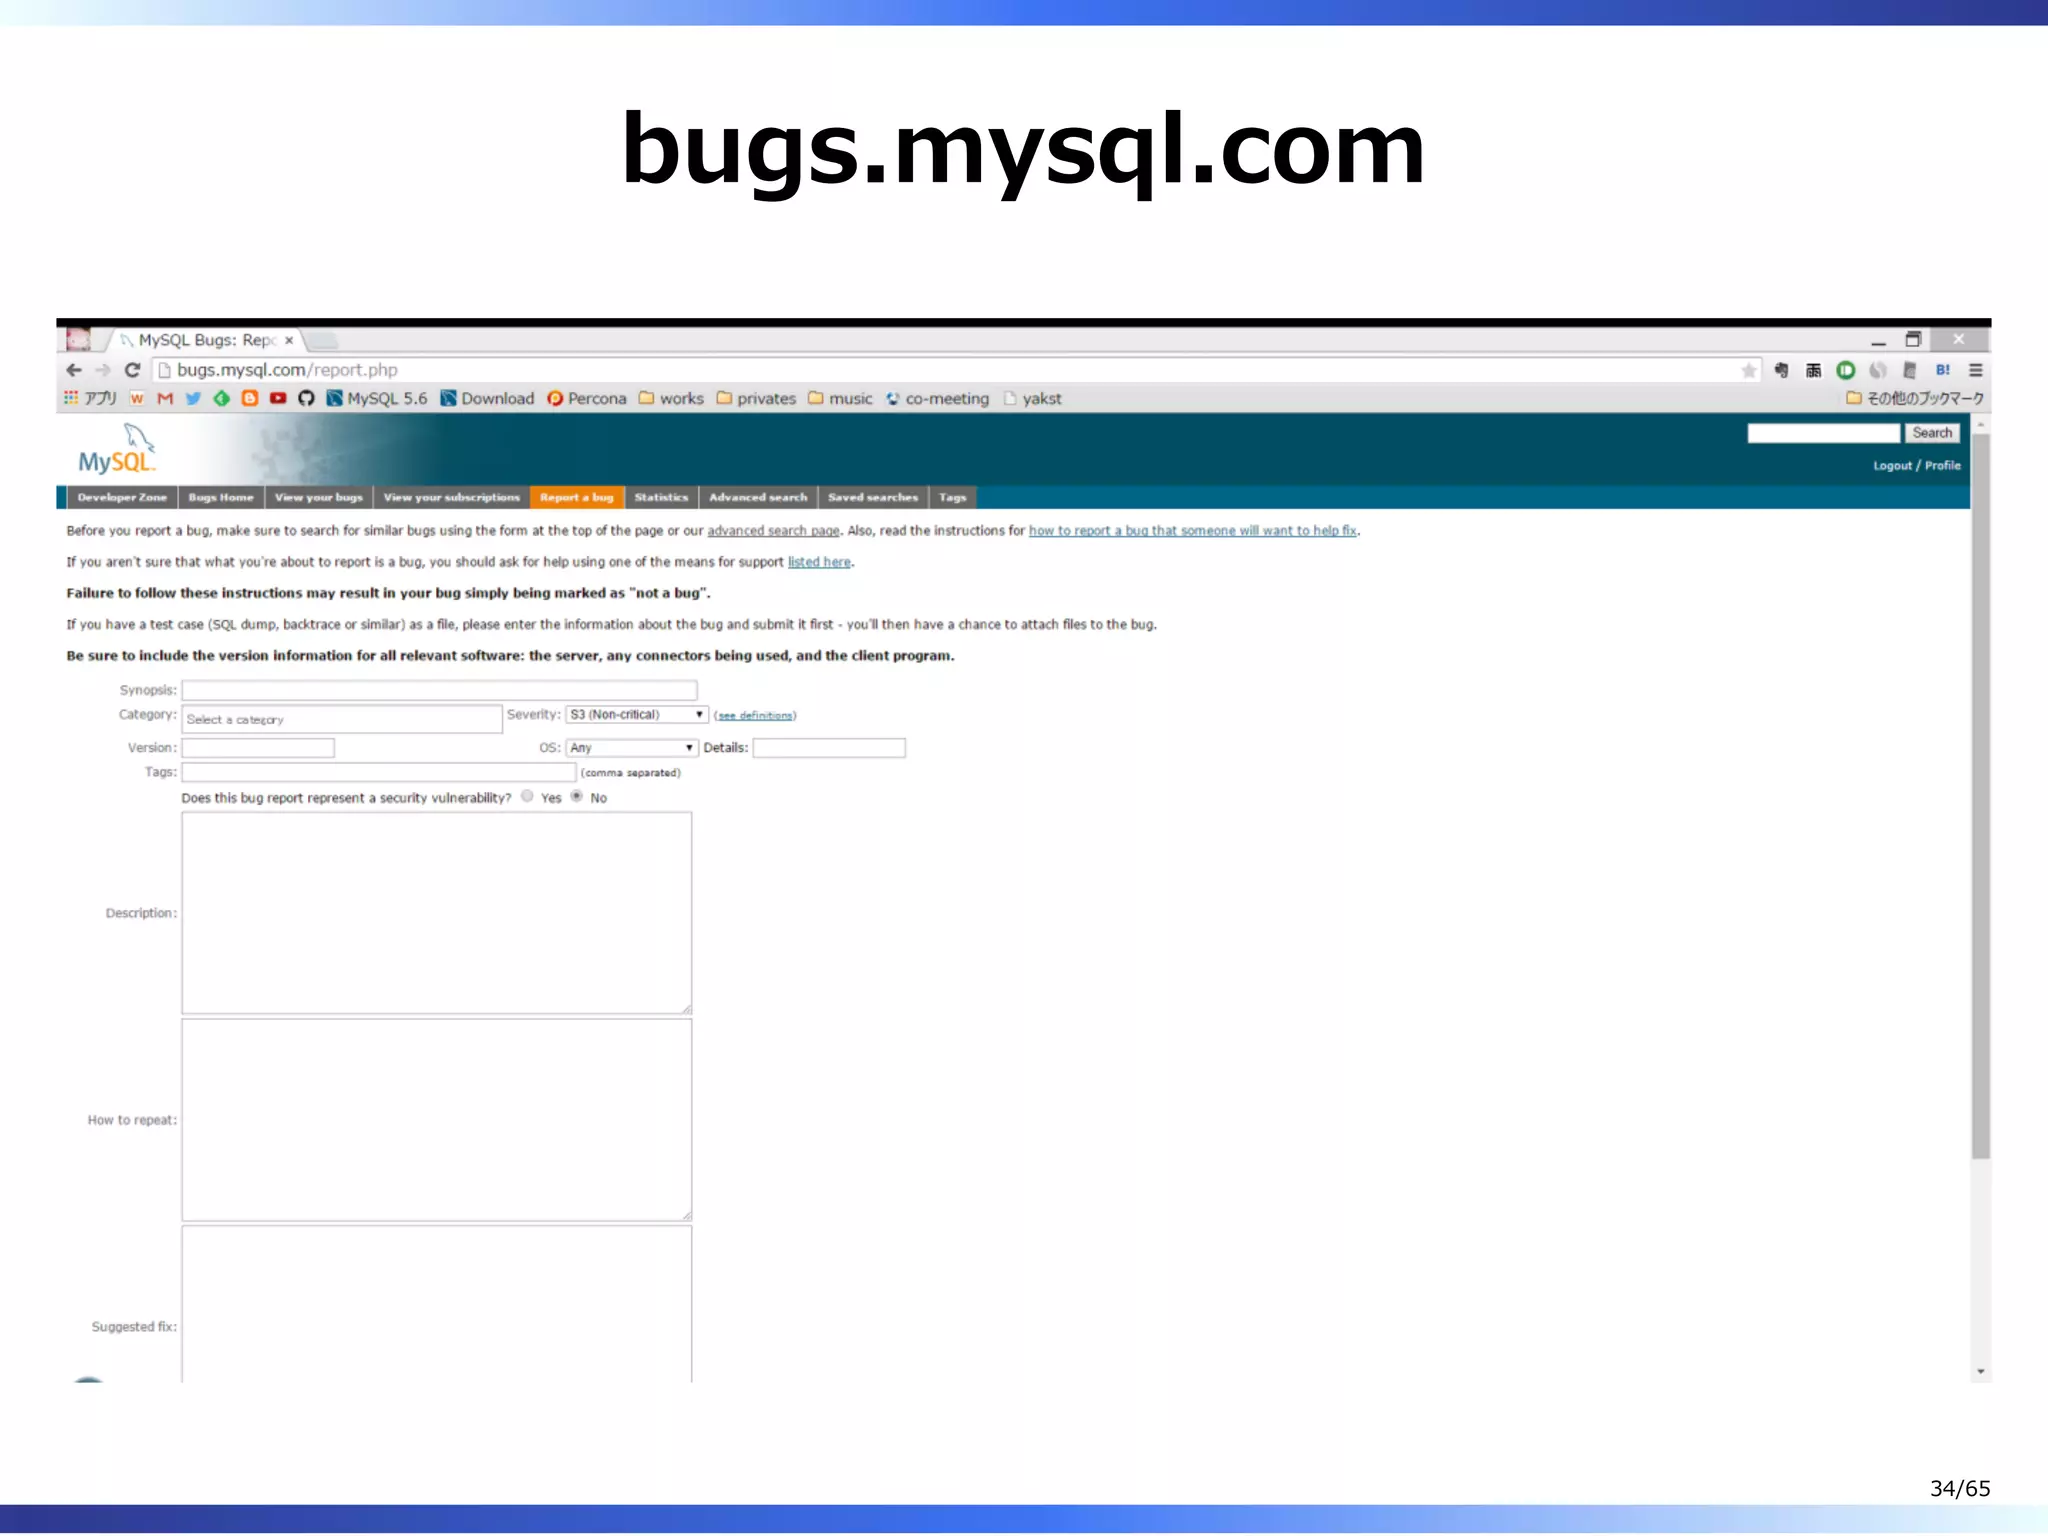Viewport: 2048px width, 1536px height.
Task: Click the Search button in the header
Action: 1932,433
